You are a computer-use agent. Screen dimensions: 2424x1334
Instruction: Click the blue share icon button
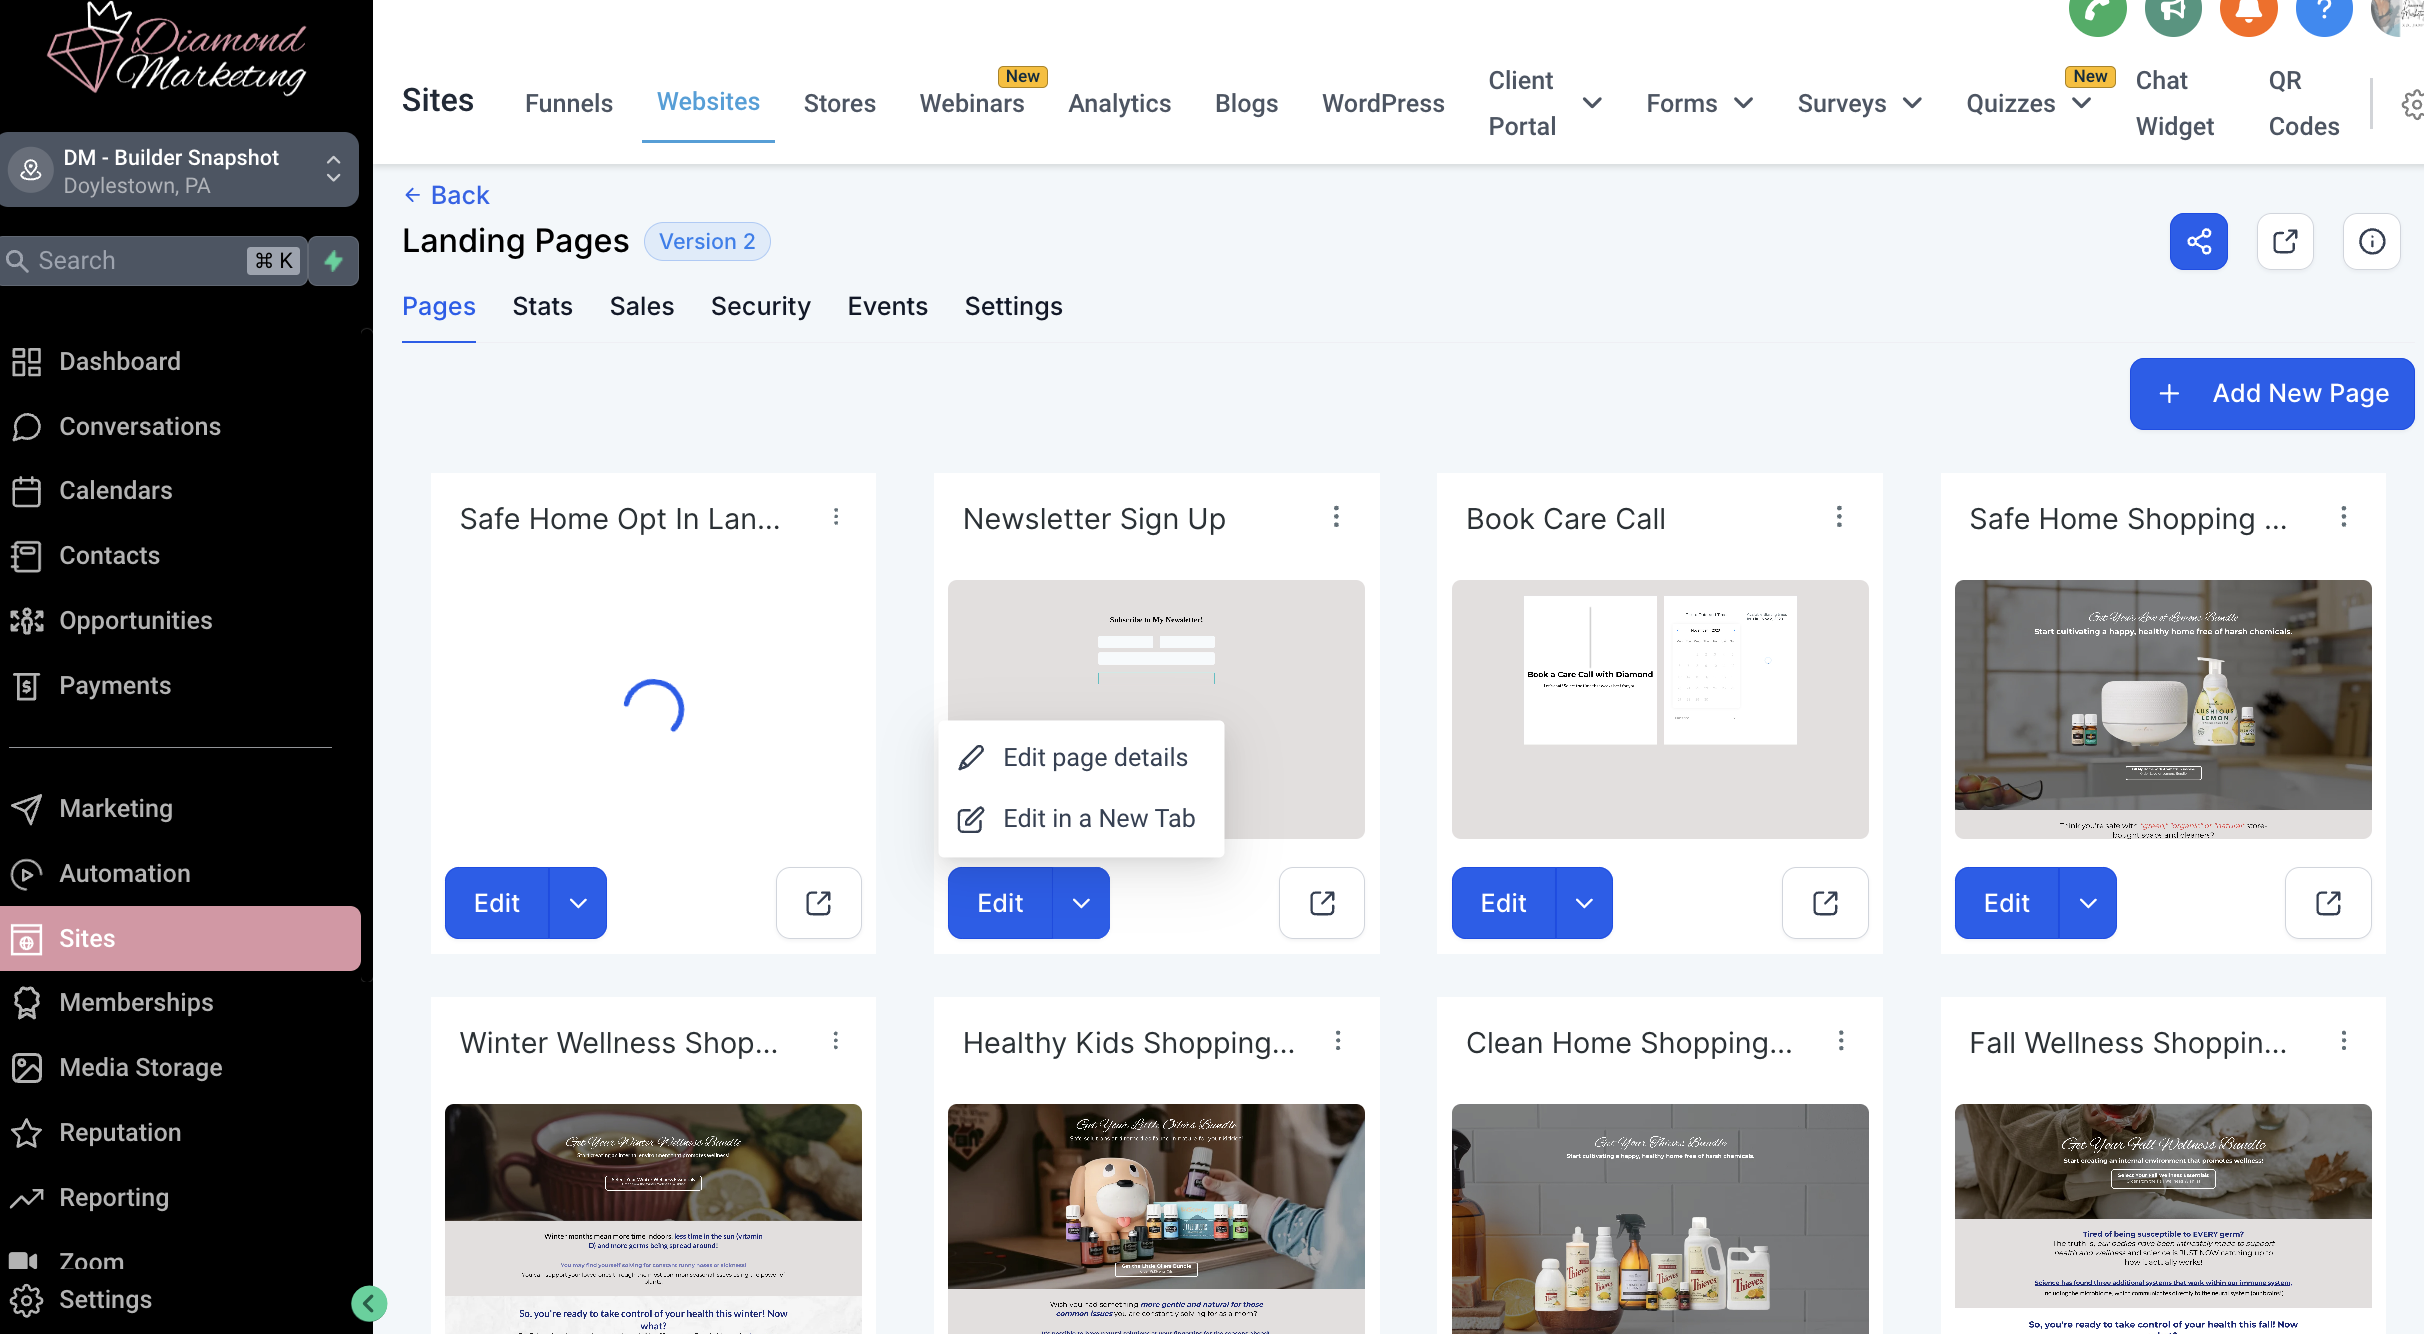[2198, 241]
